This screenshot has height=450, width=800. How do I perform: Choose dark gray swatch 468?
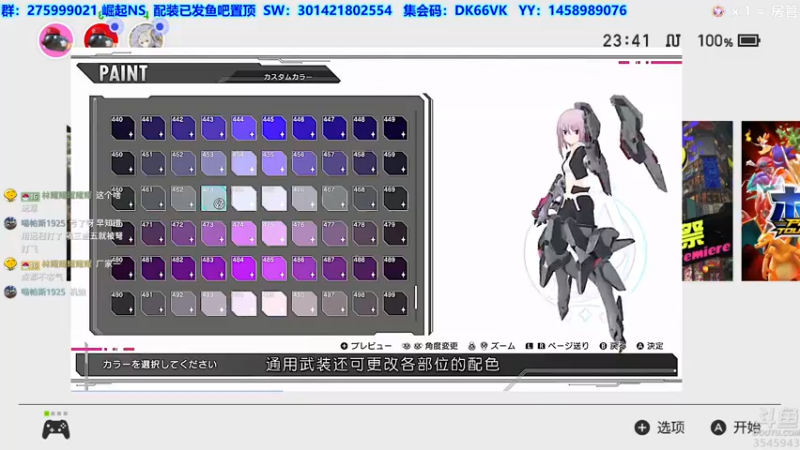click(x=365, y=198)
